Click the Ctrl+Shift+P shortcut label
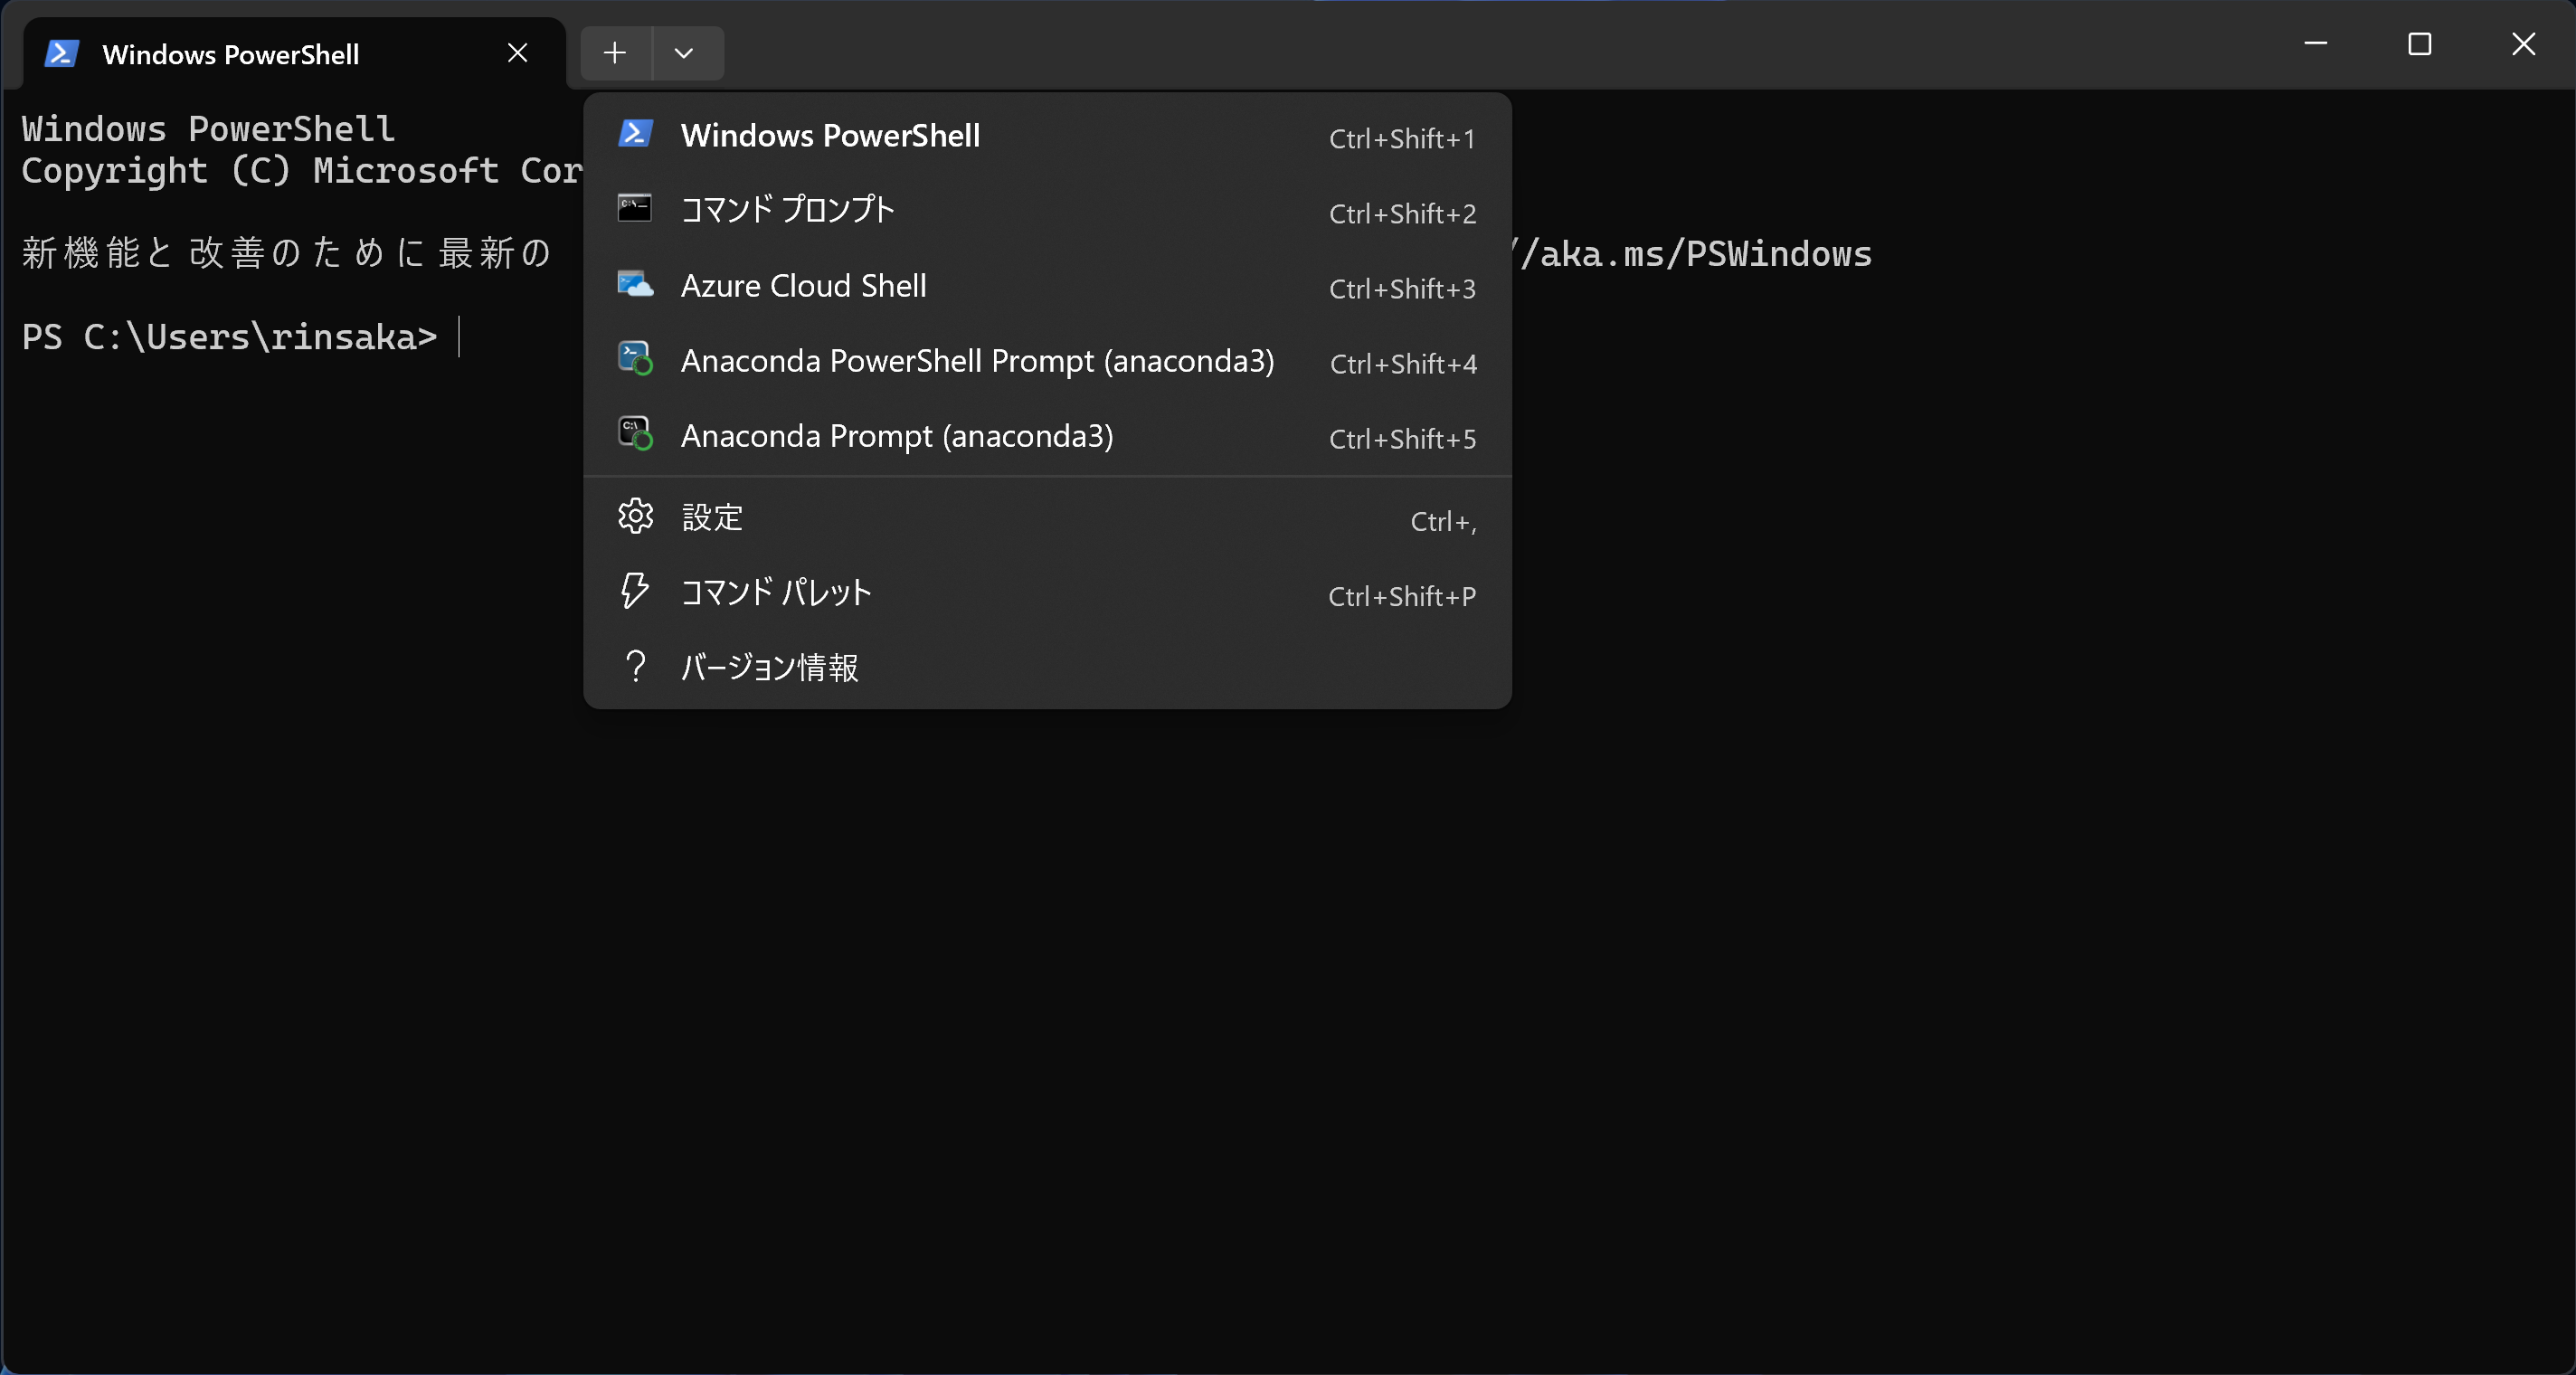The image size is (2576, 1375). click(x=1402, y=597)
